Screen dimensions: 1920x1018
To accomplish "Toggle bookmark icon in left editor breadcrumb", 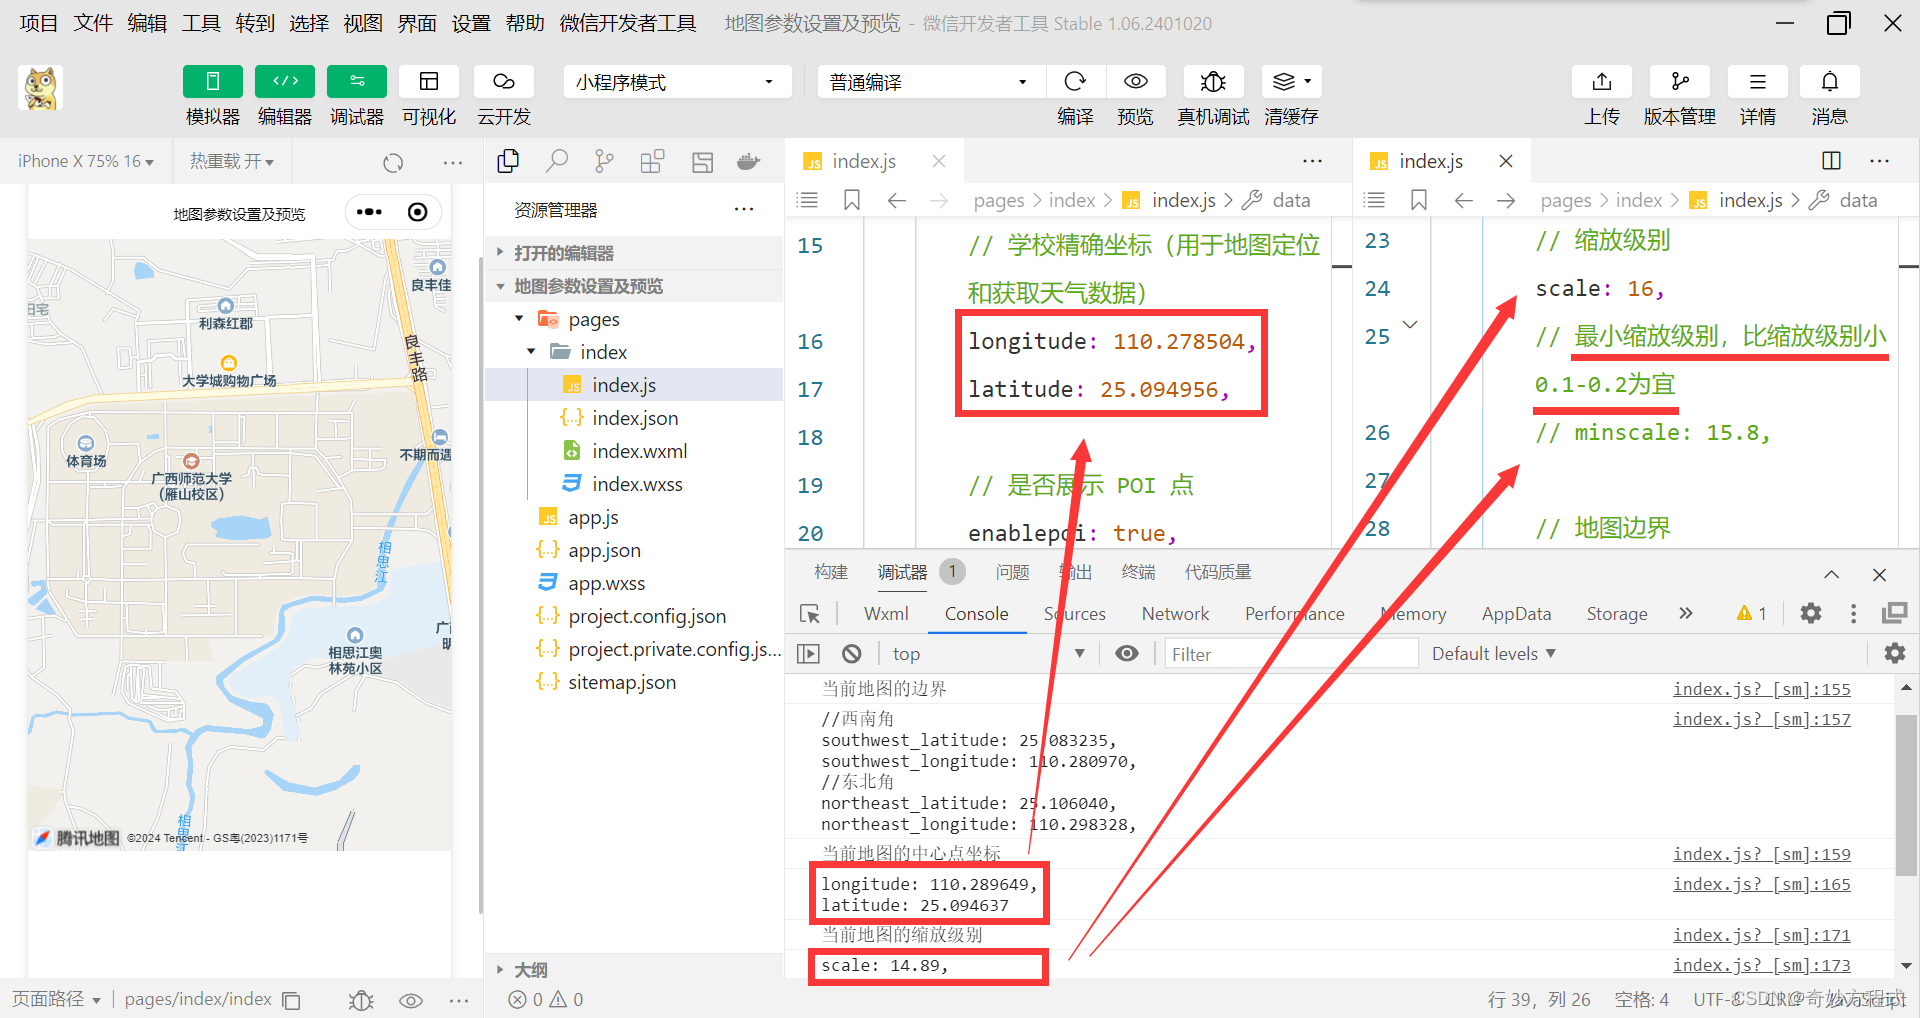I will [x=851, y=200].
